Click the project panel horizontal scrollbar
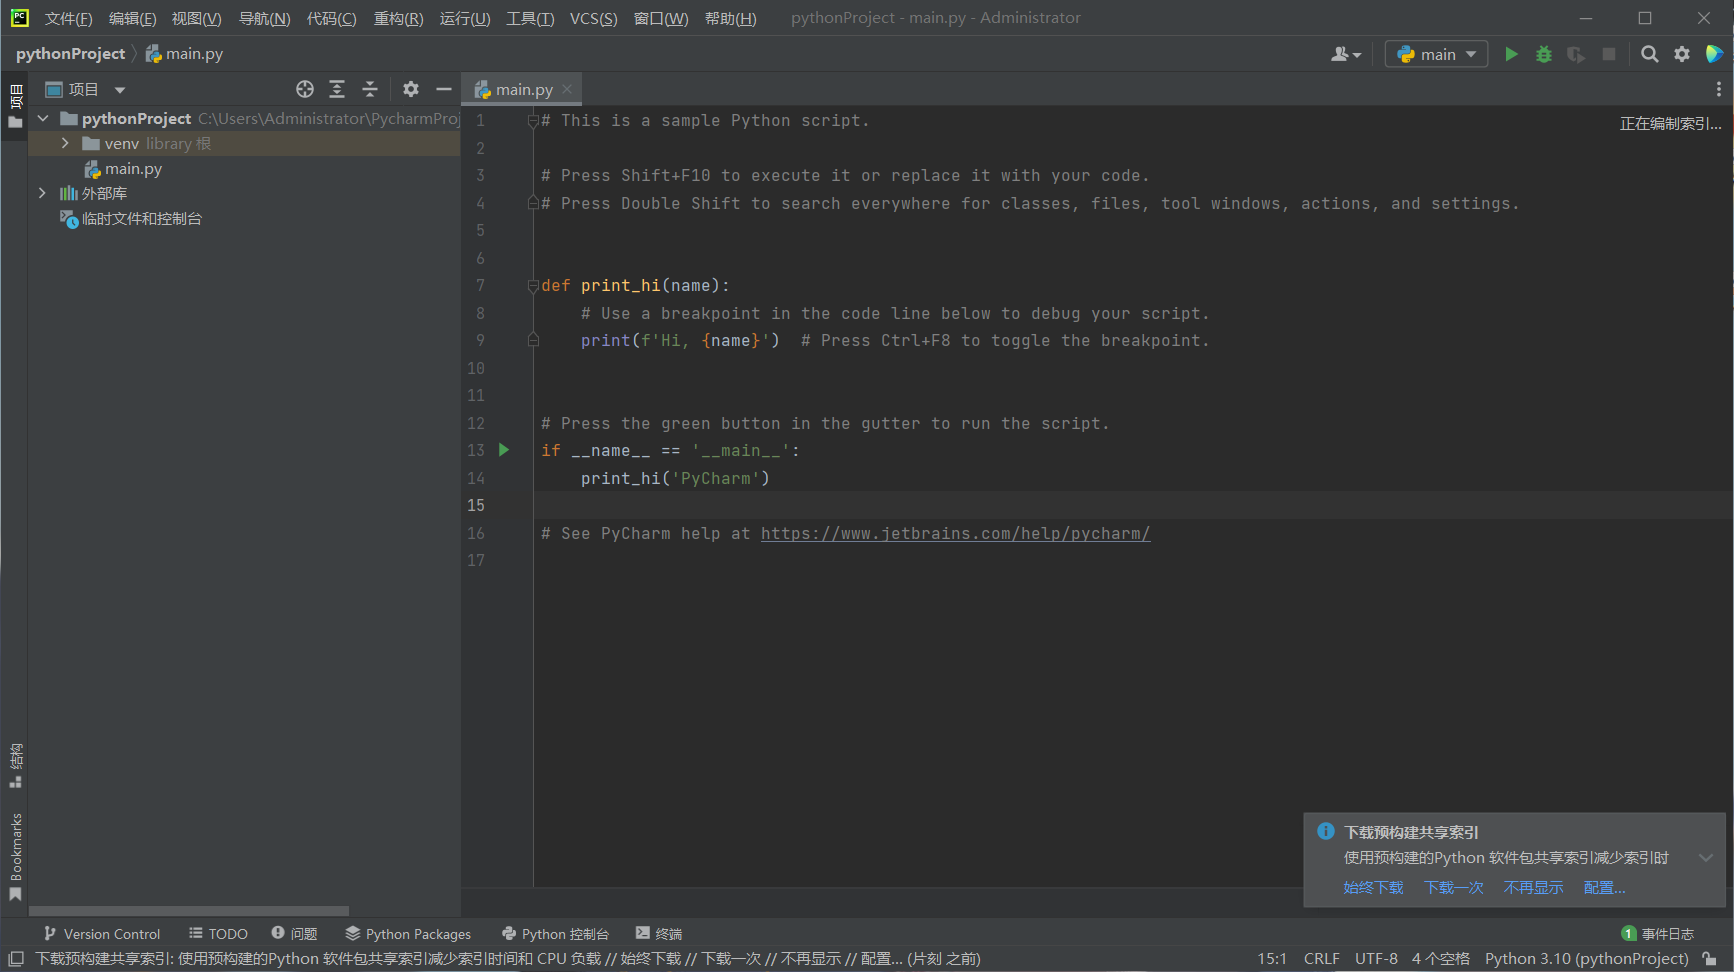 (x=189, y=911)
